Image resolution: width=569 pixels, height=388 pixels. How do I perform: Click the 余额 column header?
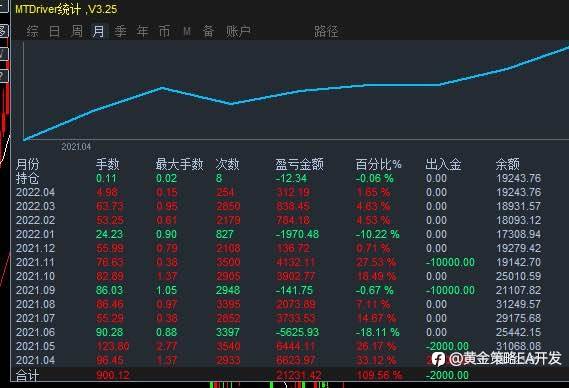coord(508,164)
